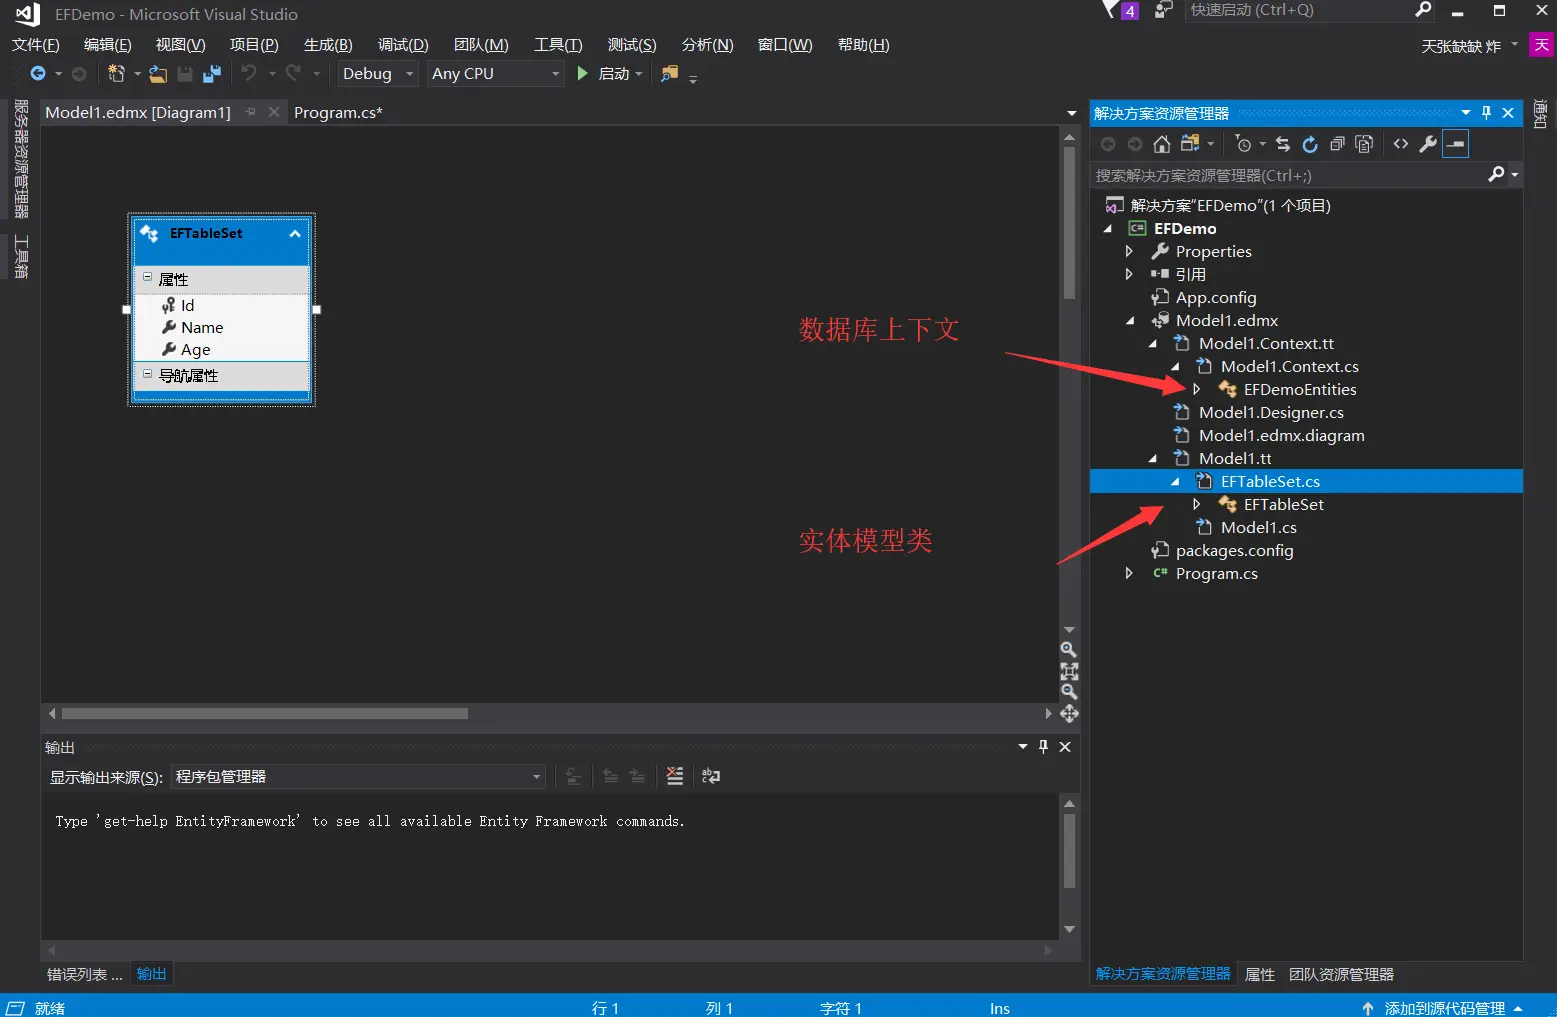Click the New Project icon in toolbar

click(x=116, y=73)
